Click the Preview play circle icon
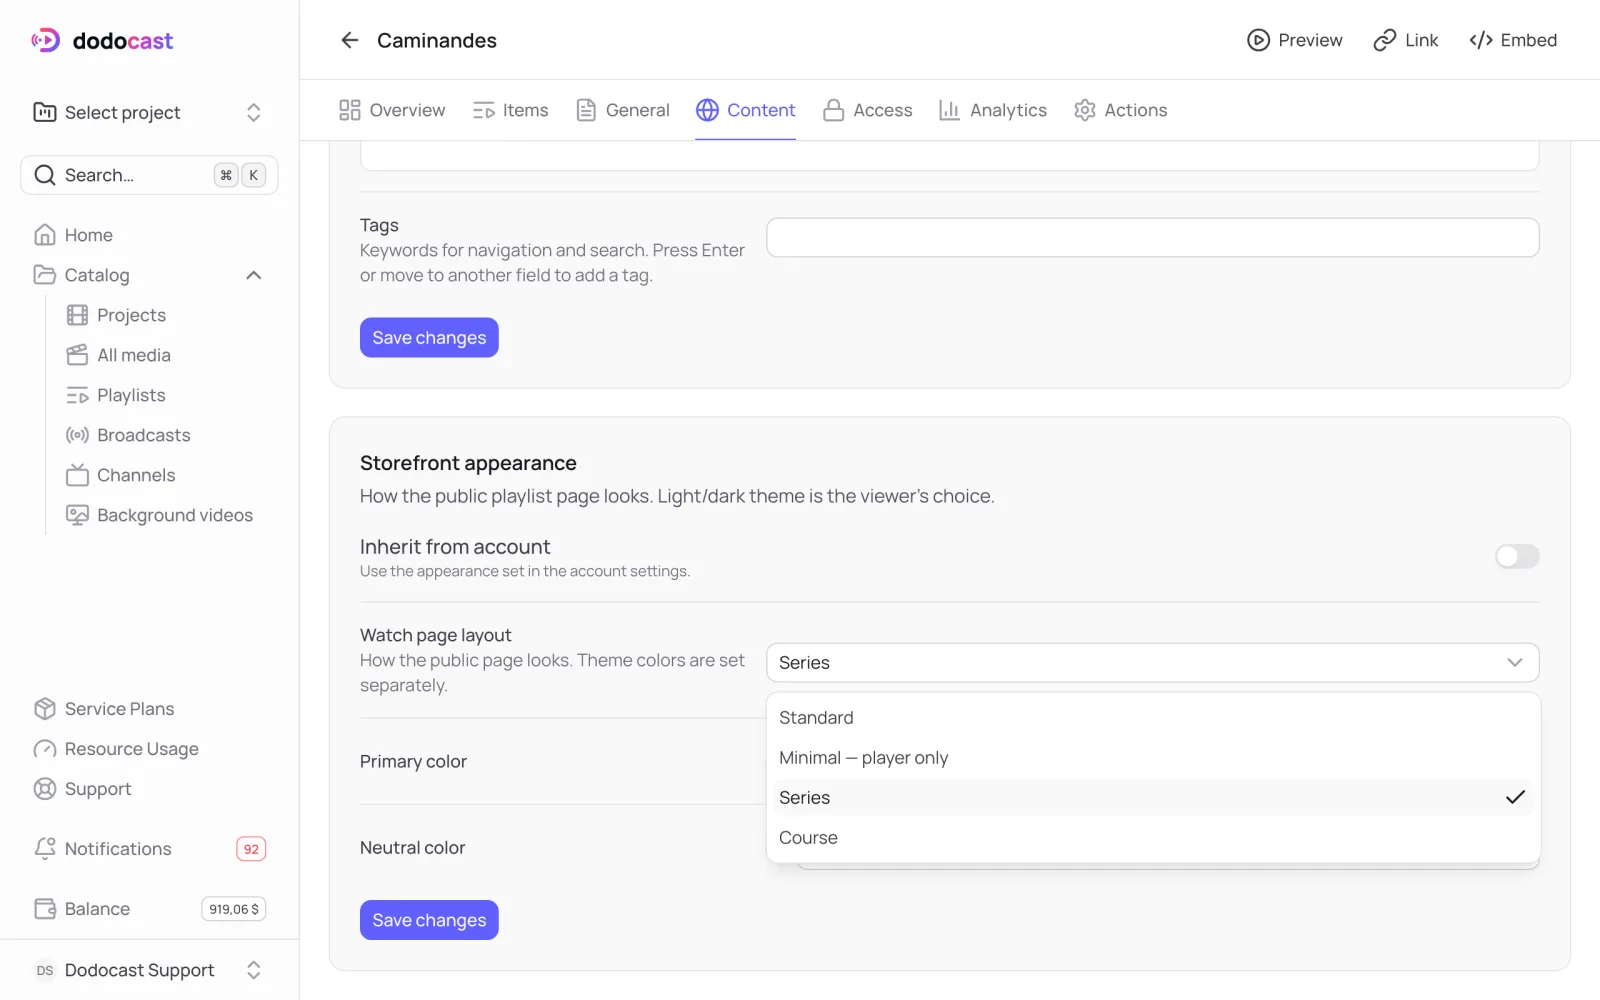This screenshot has width=1600, height=1000. [1258, 40]
